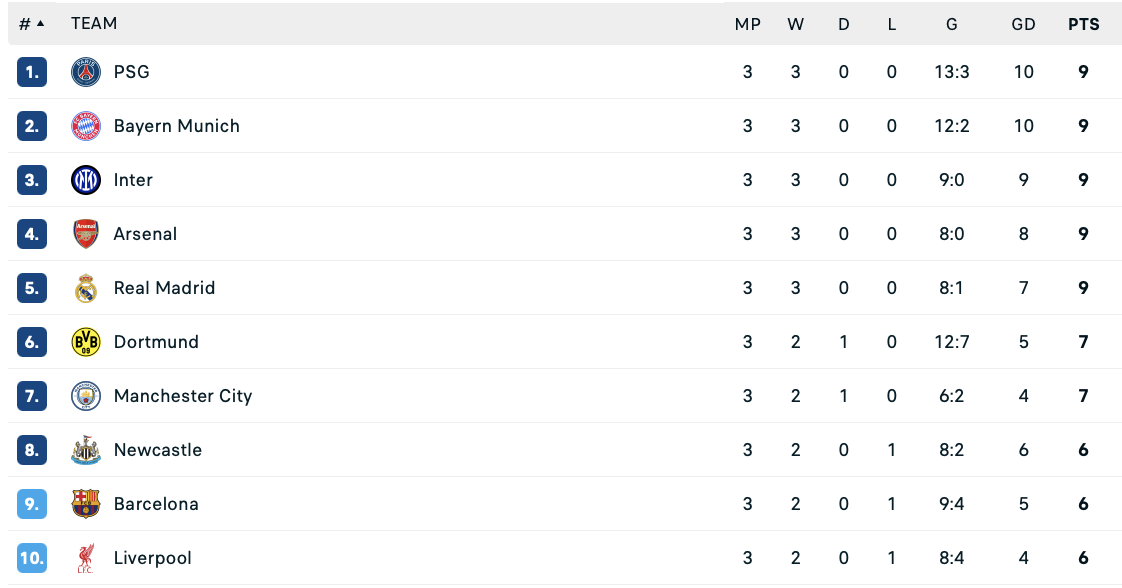
Task: Sort standings by PTS column header
Action: pyautogui.click(x=1083, y=24)
